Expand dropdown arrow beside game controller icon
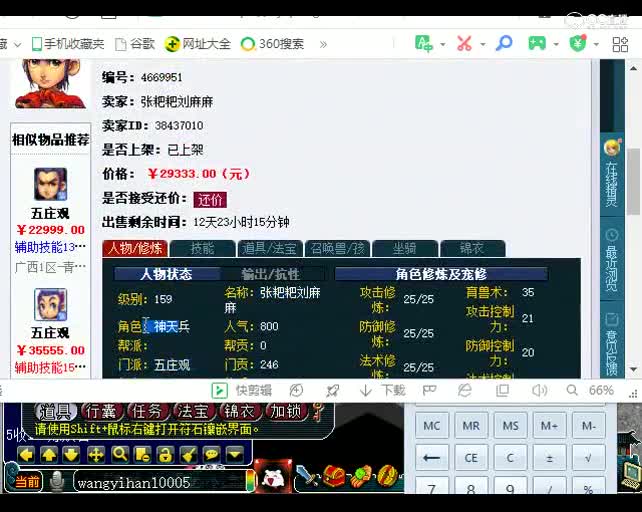This screenshot has width=642, height=512. click(556, 44)
